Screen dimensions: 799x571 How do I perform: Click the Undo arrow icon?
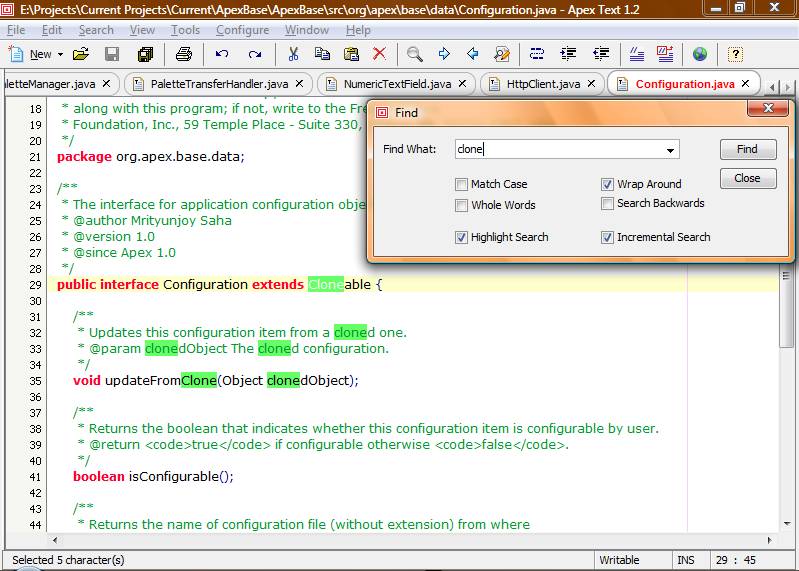pos(222,54)
